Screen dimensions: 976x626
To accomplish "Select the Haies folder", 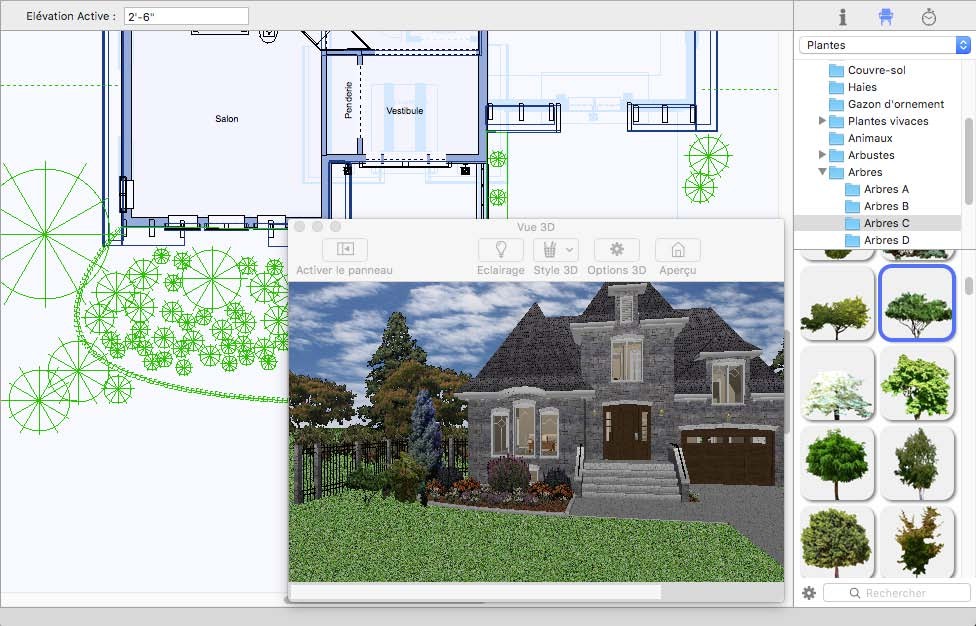I will click(862, 87).
